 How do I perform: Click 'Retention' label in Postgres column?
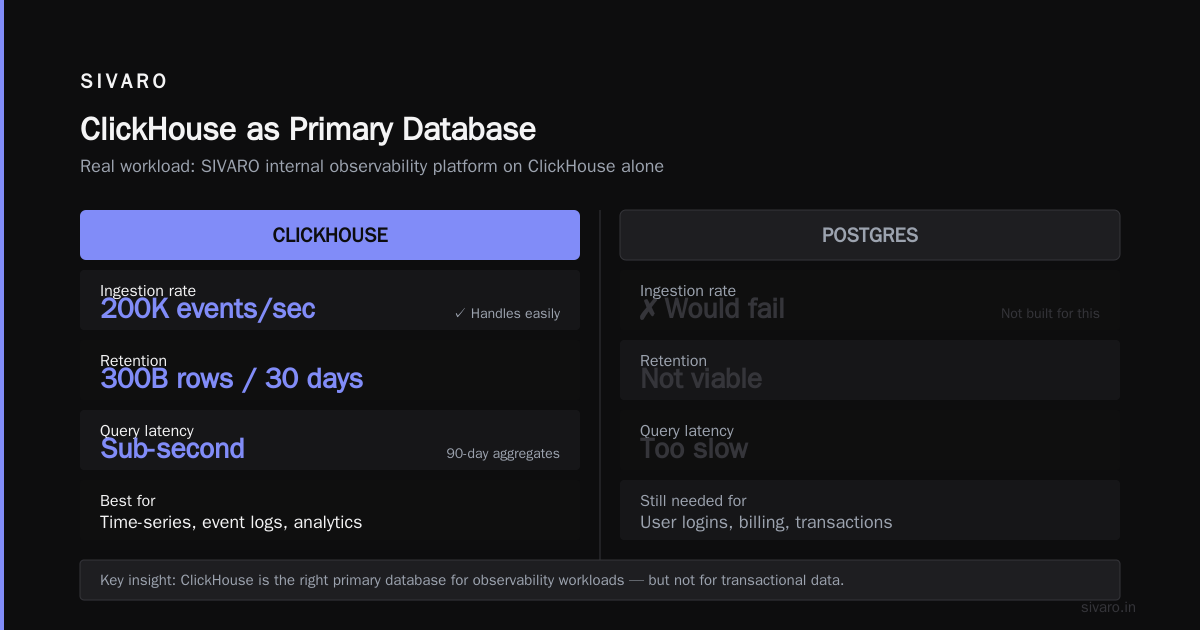click(x=673, y=360)
